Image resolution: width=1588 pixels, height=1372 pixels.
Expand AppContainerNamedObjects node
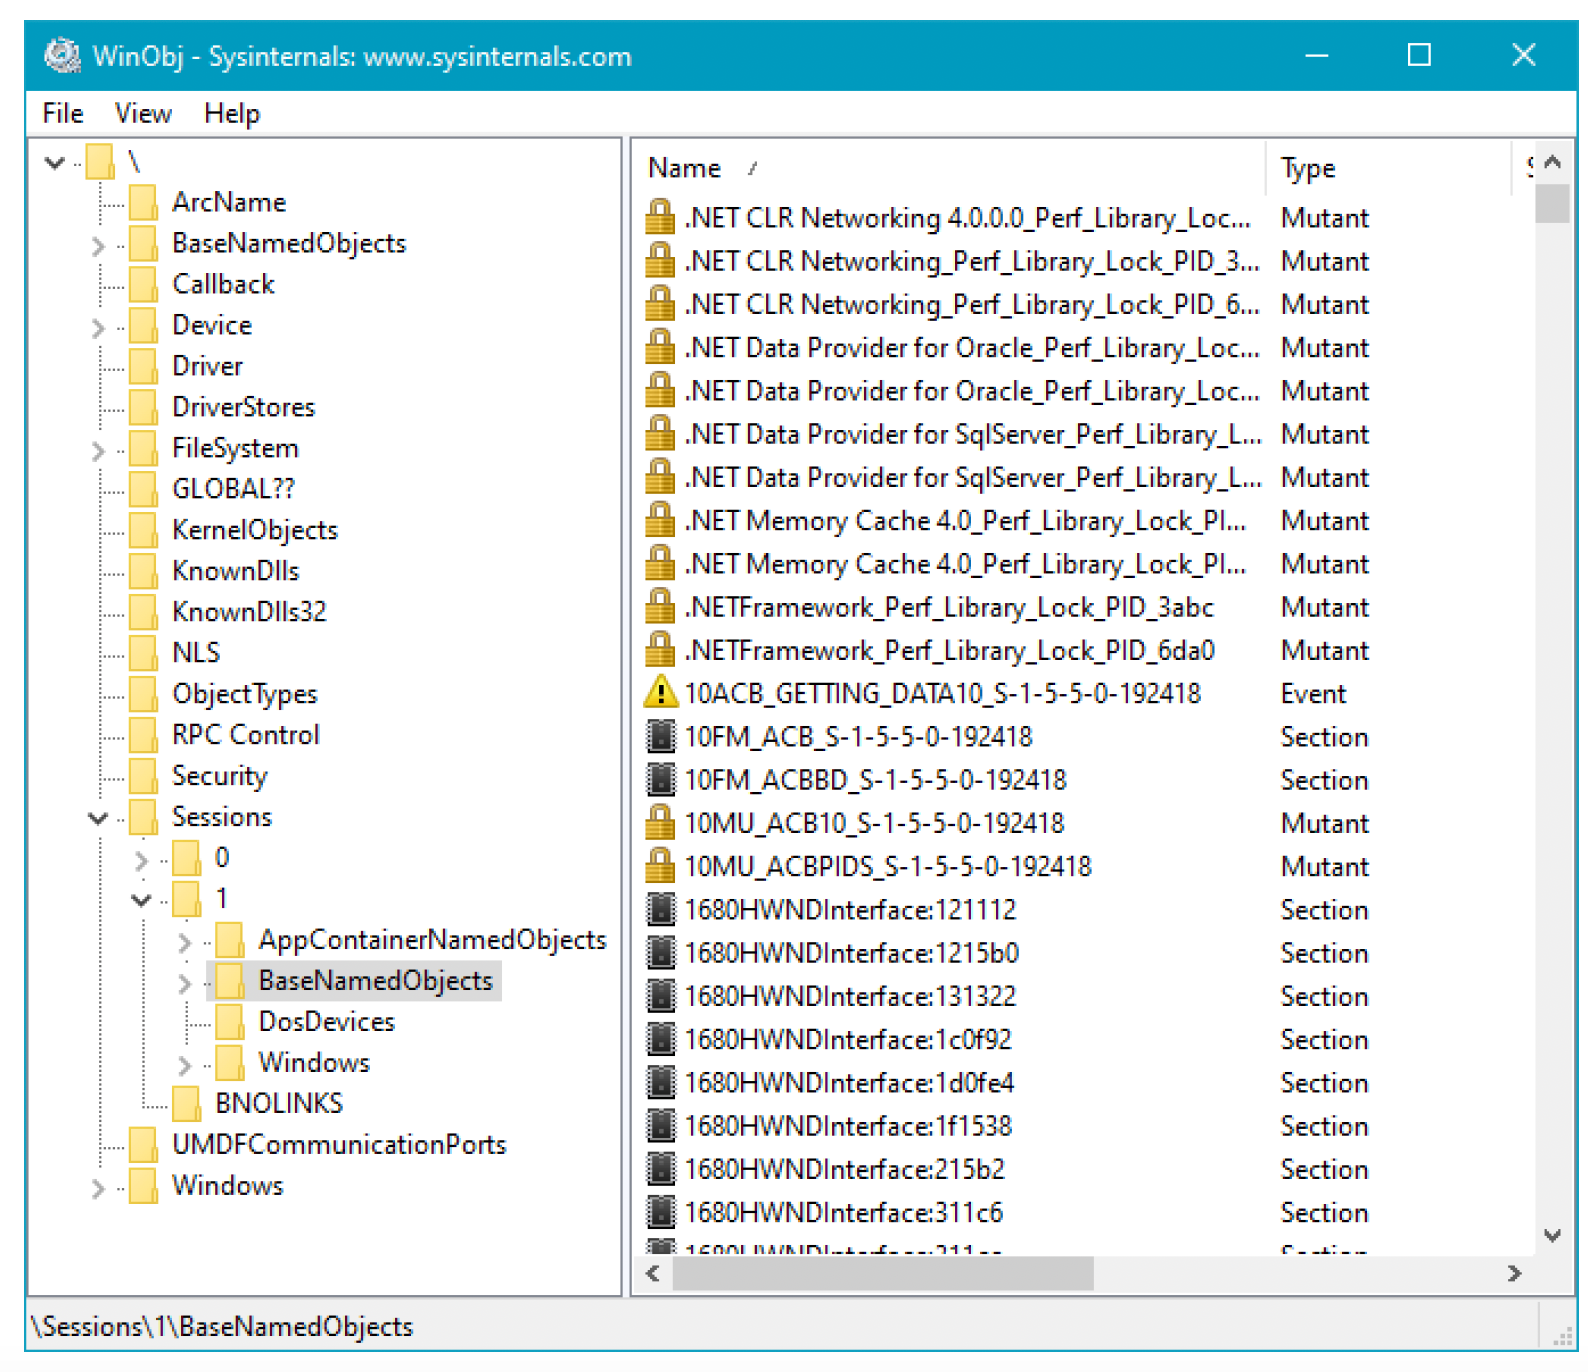pos(184,941)
